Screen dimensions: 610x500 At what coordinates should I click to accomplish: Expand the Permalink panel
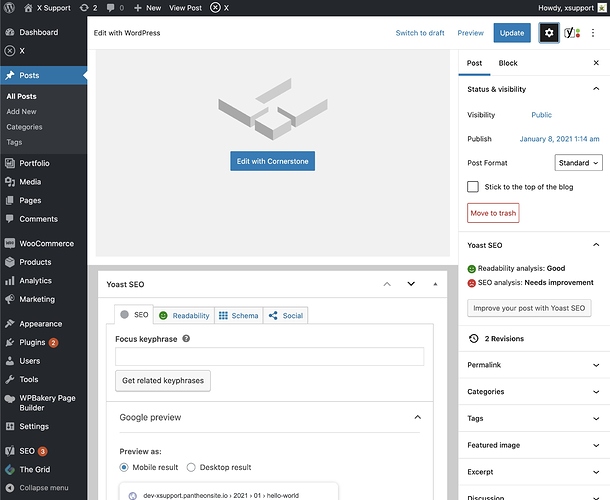534,365
